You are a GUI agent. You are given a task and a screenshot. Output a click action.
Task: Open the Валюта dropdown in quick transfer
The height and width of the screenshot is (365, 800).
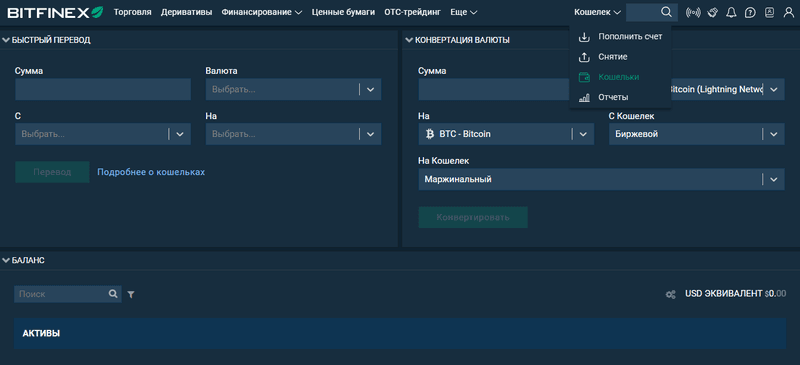[x=293, y=89]
